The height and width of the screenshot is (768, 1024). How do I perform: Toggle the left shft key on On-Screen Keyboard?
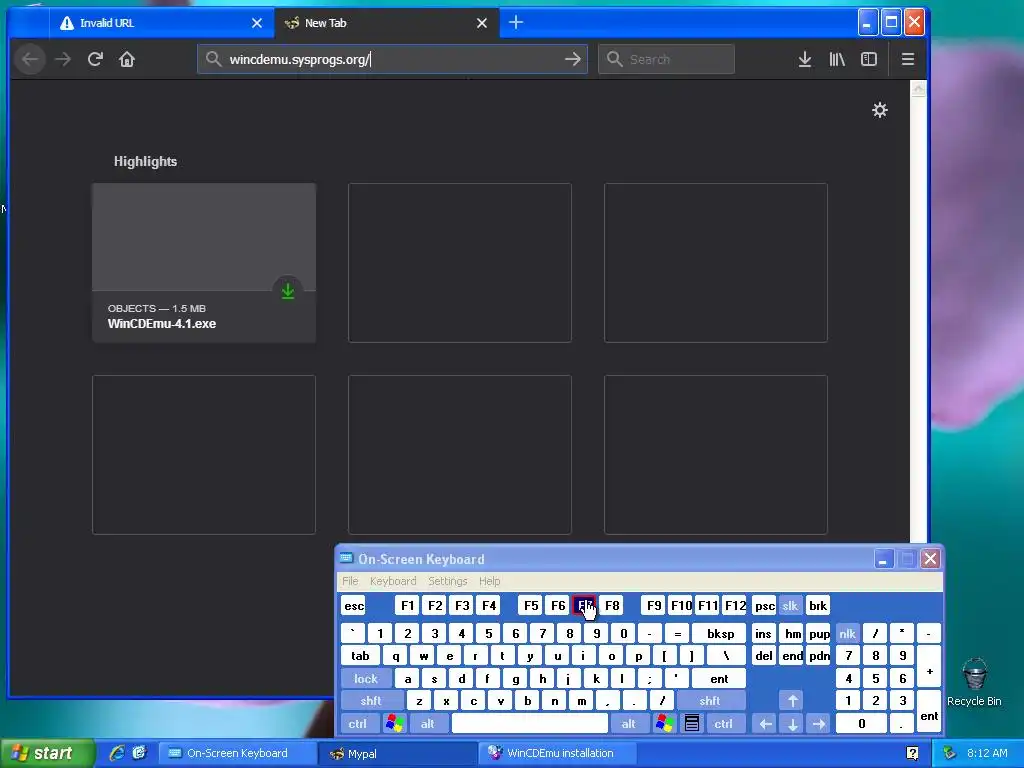coord(371,701)
